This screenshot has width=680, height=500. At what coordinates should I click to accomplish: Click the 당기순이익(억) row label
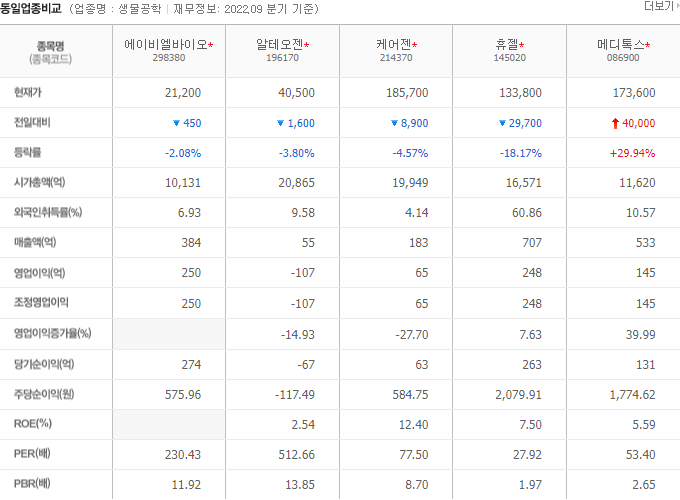point(44,364)
